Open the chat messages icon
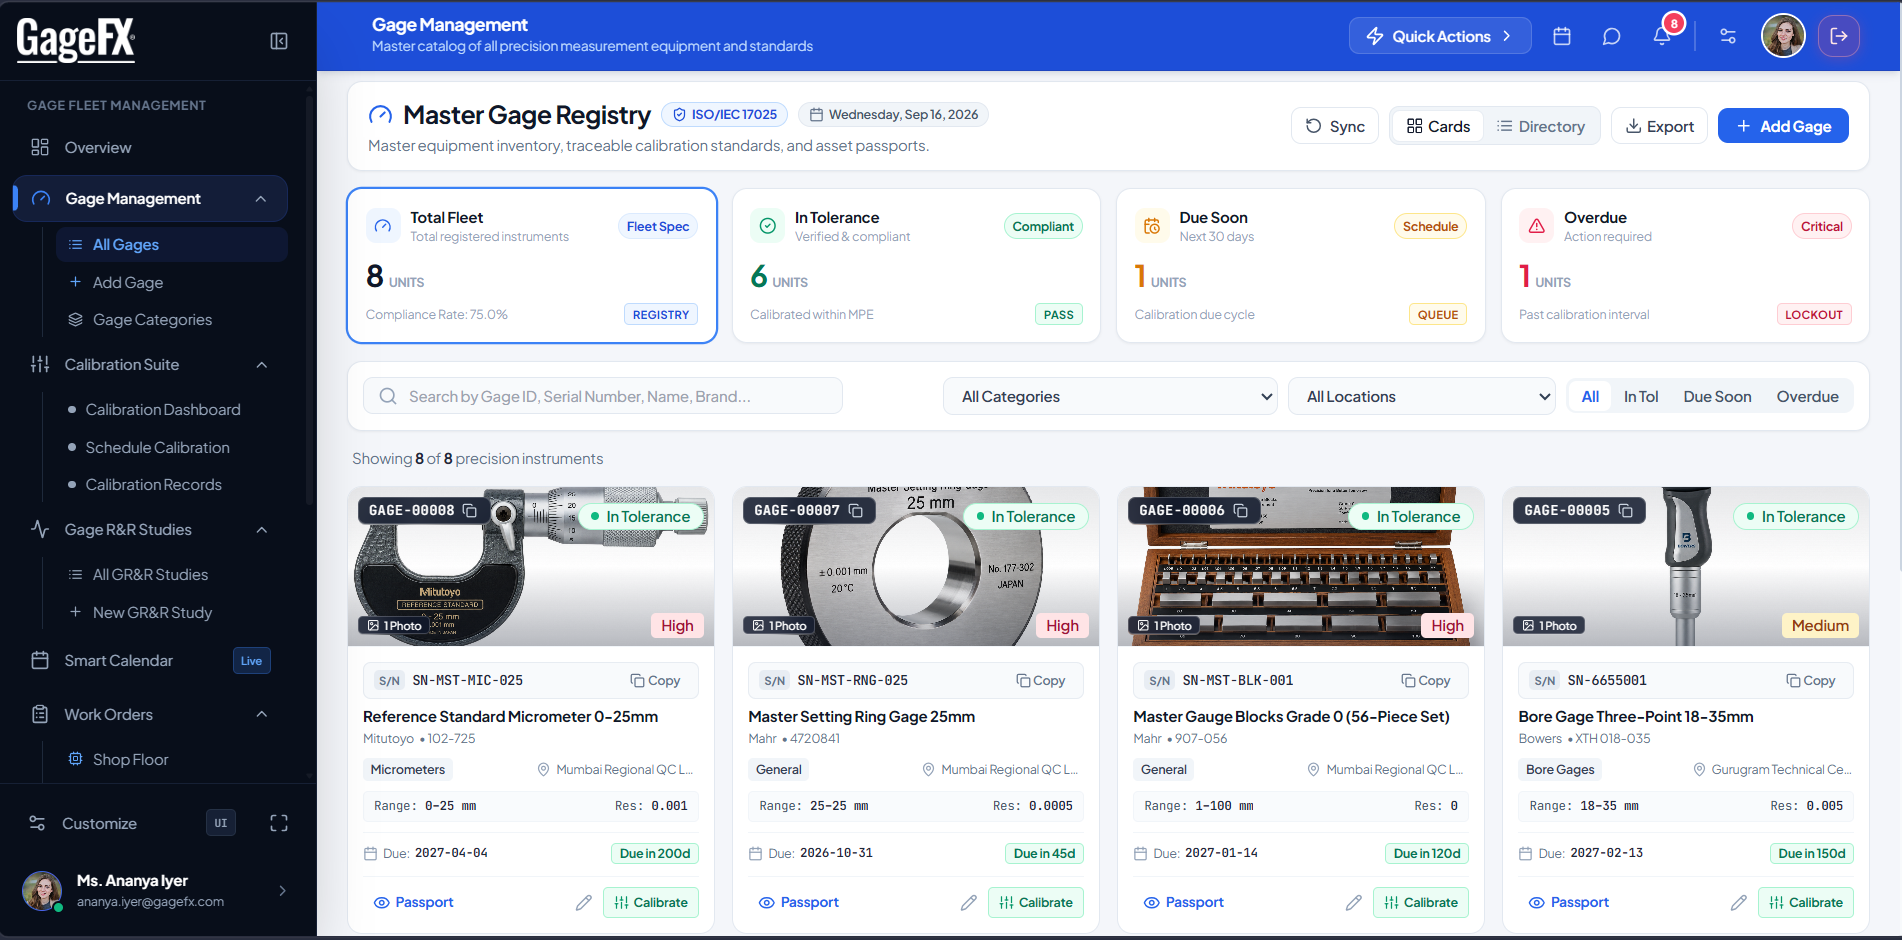 coord(1611,36)
